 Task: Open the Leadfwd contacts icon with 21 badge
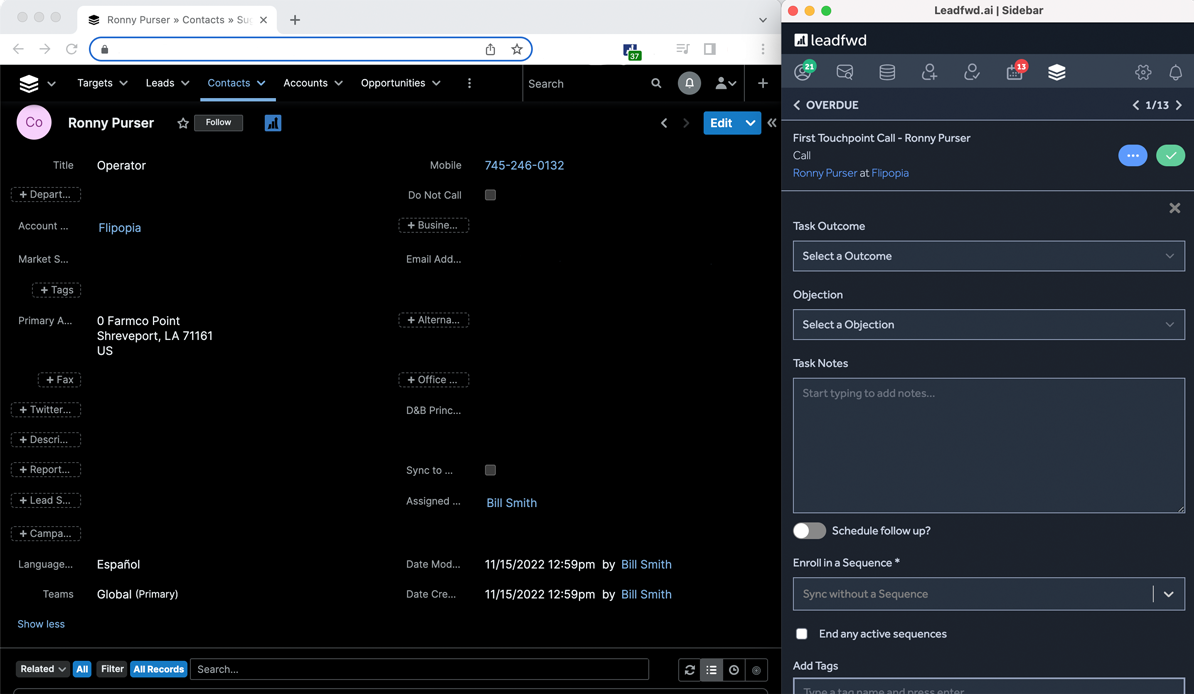tap(803, 72)
